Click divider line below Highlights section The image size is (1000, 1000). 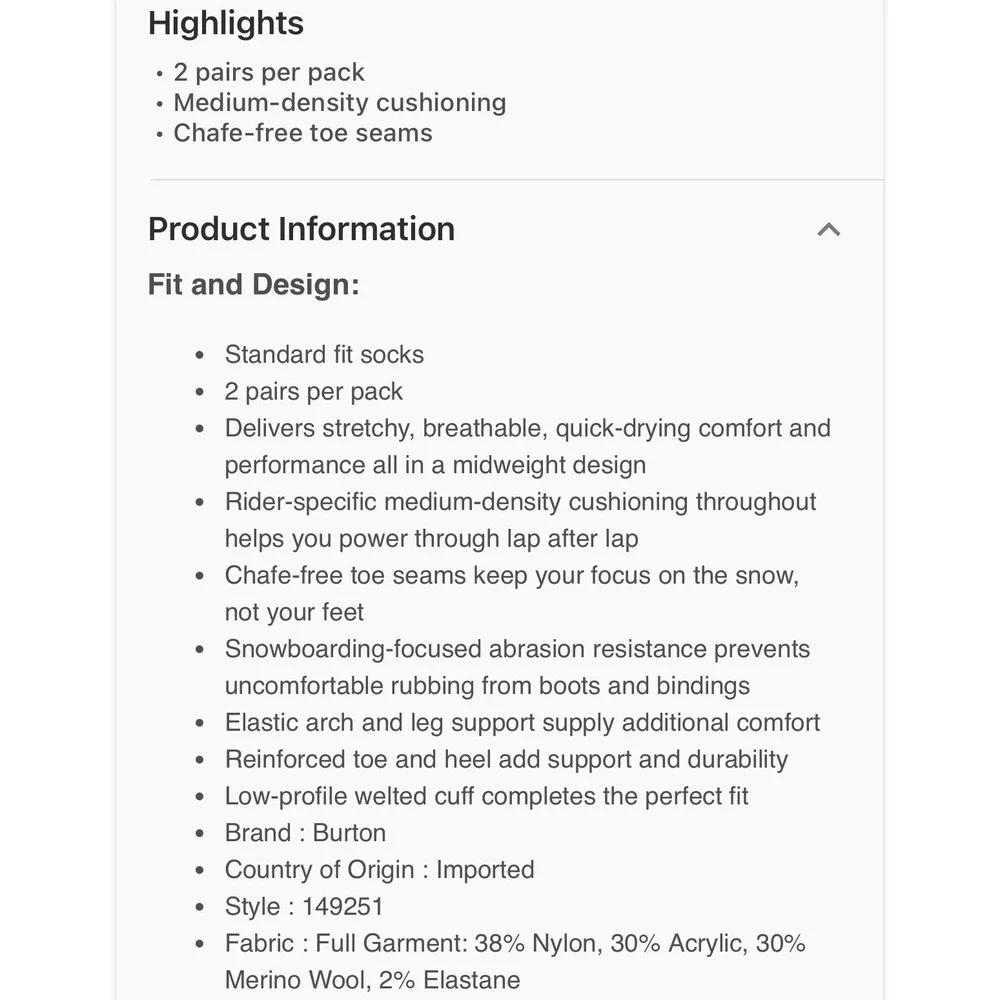(517, 180)
